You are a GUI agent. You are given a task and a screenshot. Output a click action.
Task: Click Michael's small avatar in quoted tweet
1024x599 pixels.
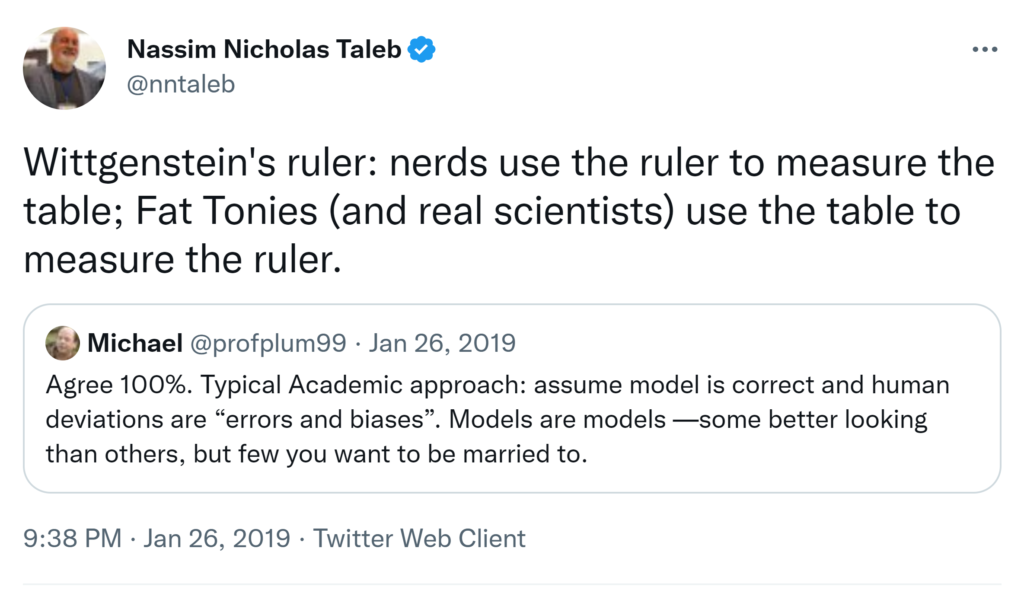[x=63, y=343]
